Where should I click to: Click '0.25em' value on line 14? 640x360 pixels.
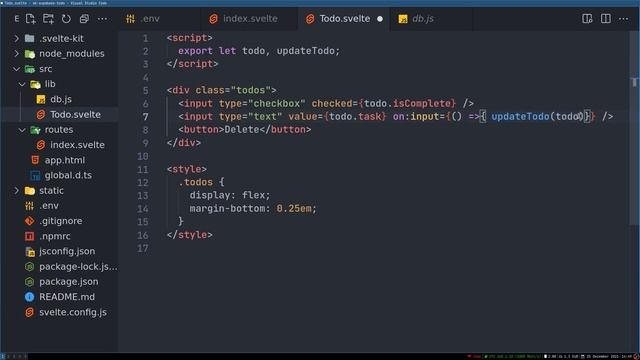coord(294,209)
